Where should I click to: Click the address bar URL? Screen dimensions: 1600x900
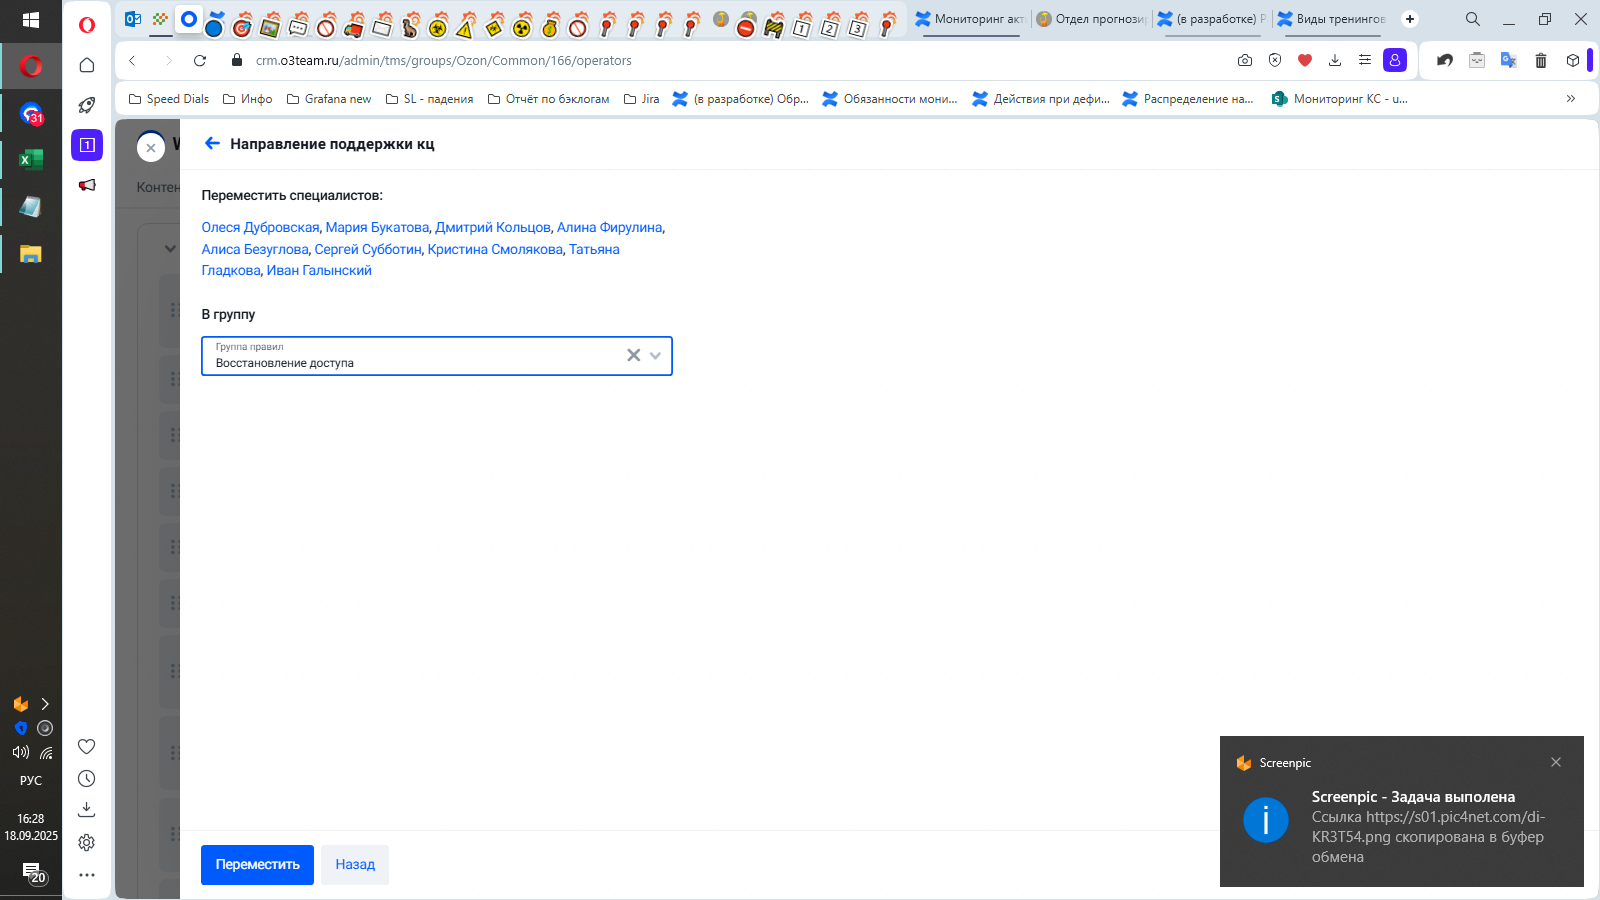tap(443, 61)
